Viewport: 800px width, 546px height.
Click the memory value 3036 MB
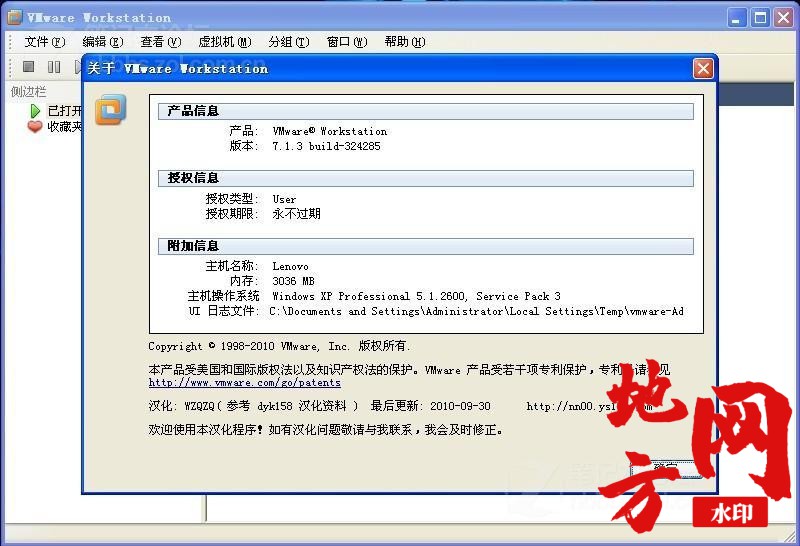(293, 281)
